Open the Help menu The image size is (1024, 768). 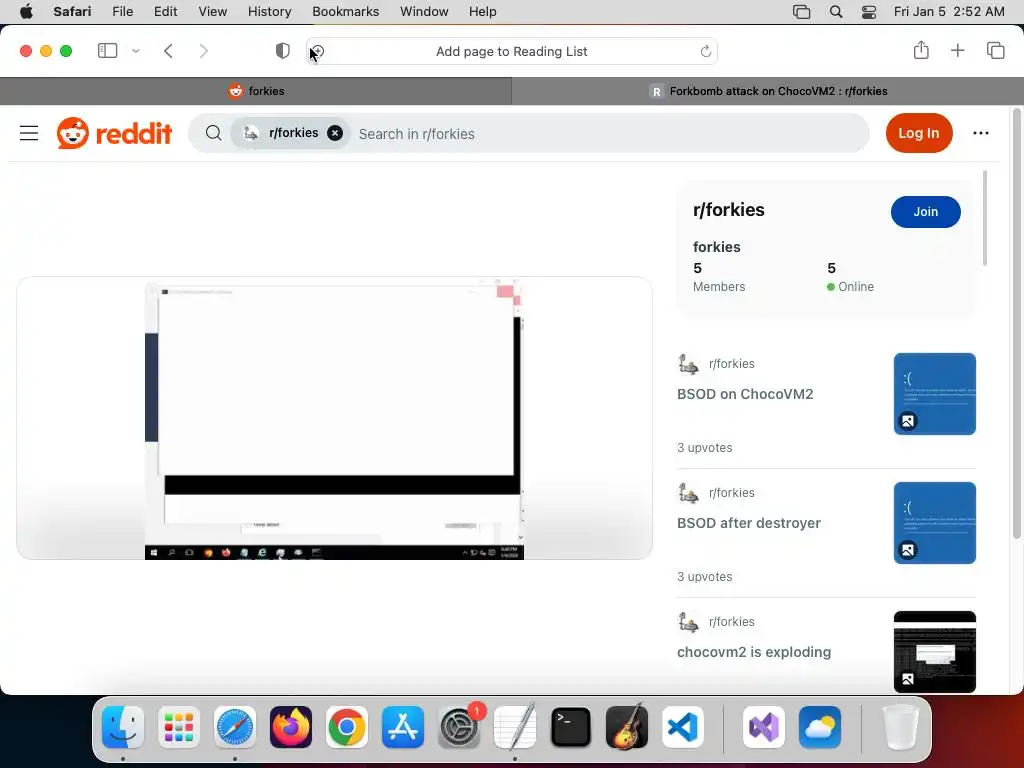pos(483,12)
